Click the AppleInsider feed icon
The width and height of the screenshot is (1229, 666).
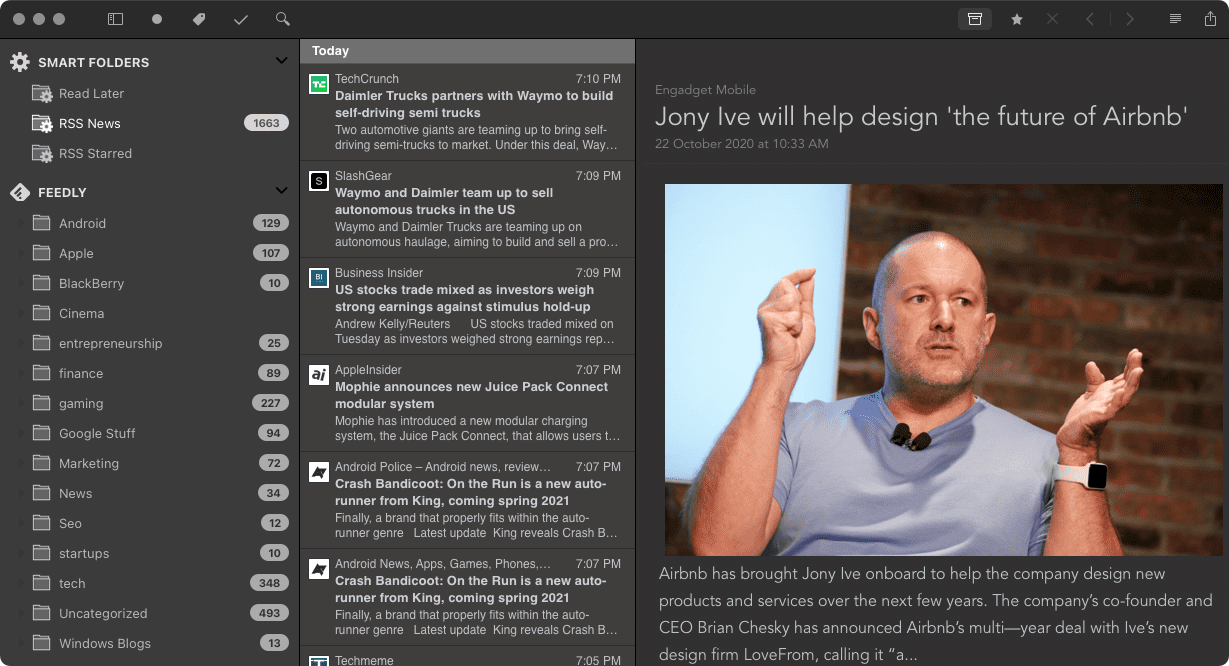point(319,375)
